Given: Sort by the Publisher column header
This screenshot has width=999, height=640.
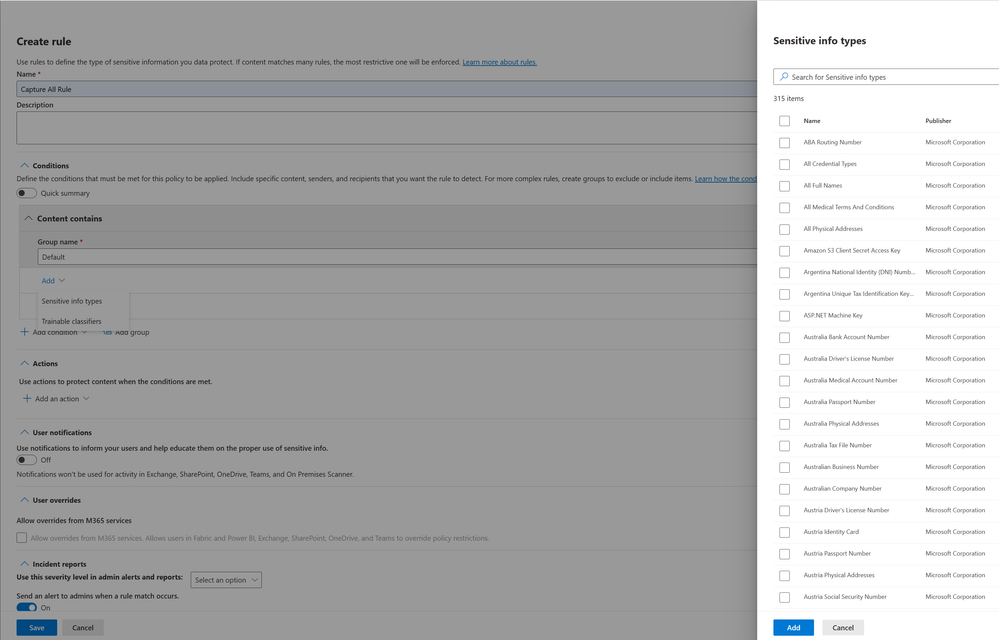Looking at the screenshot, I should pyautogui.click(x=938, y=121).
